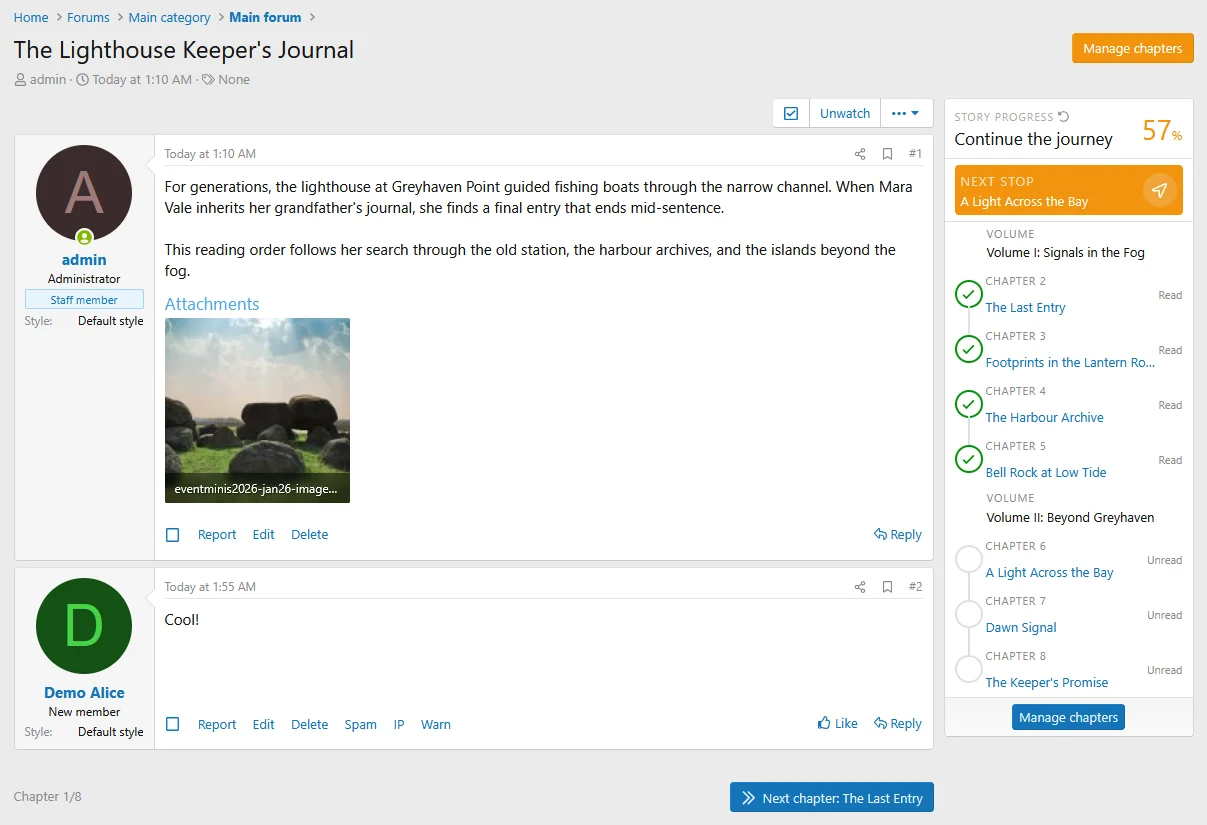Click the admin username under avatar
The image size is (1207, 825).
[84, 260]
